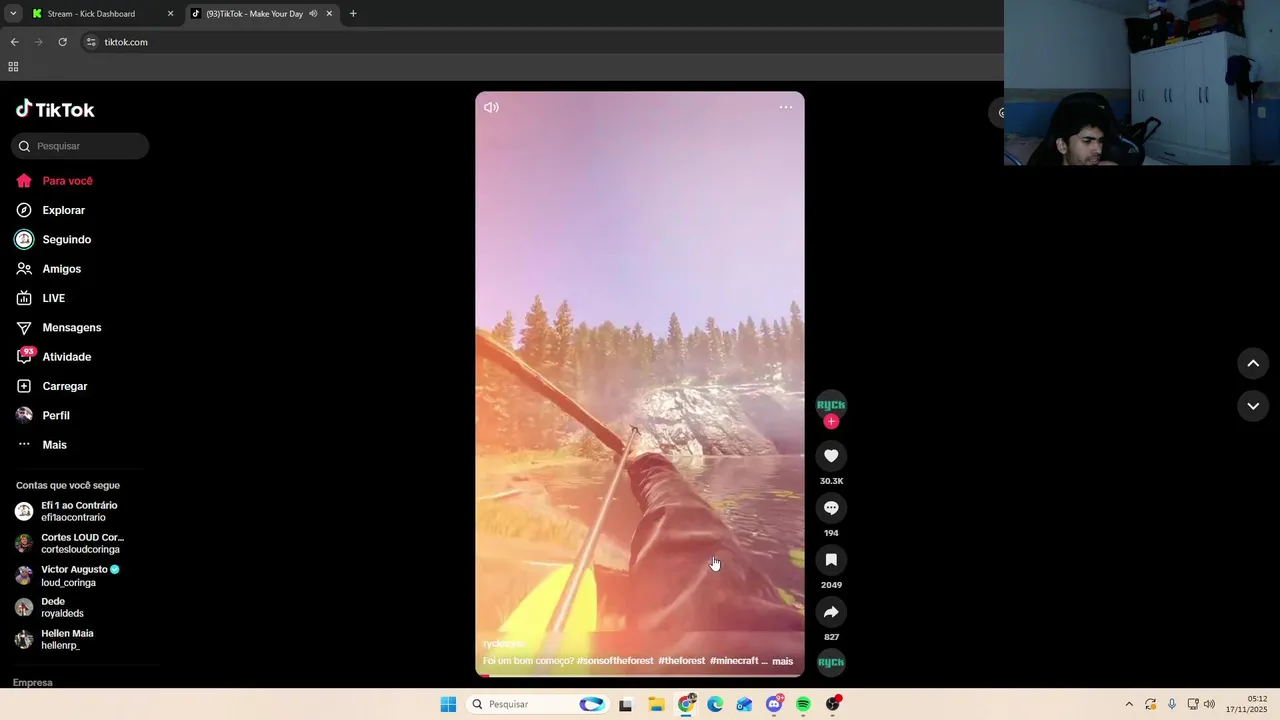Save the video with the bookmark icon
This screenshot has width=1280, height=720.
pos(831,560)
